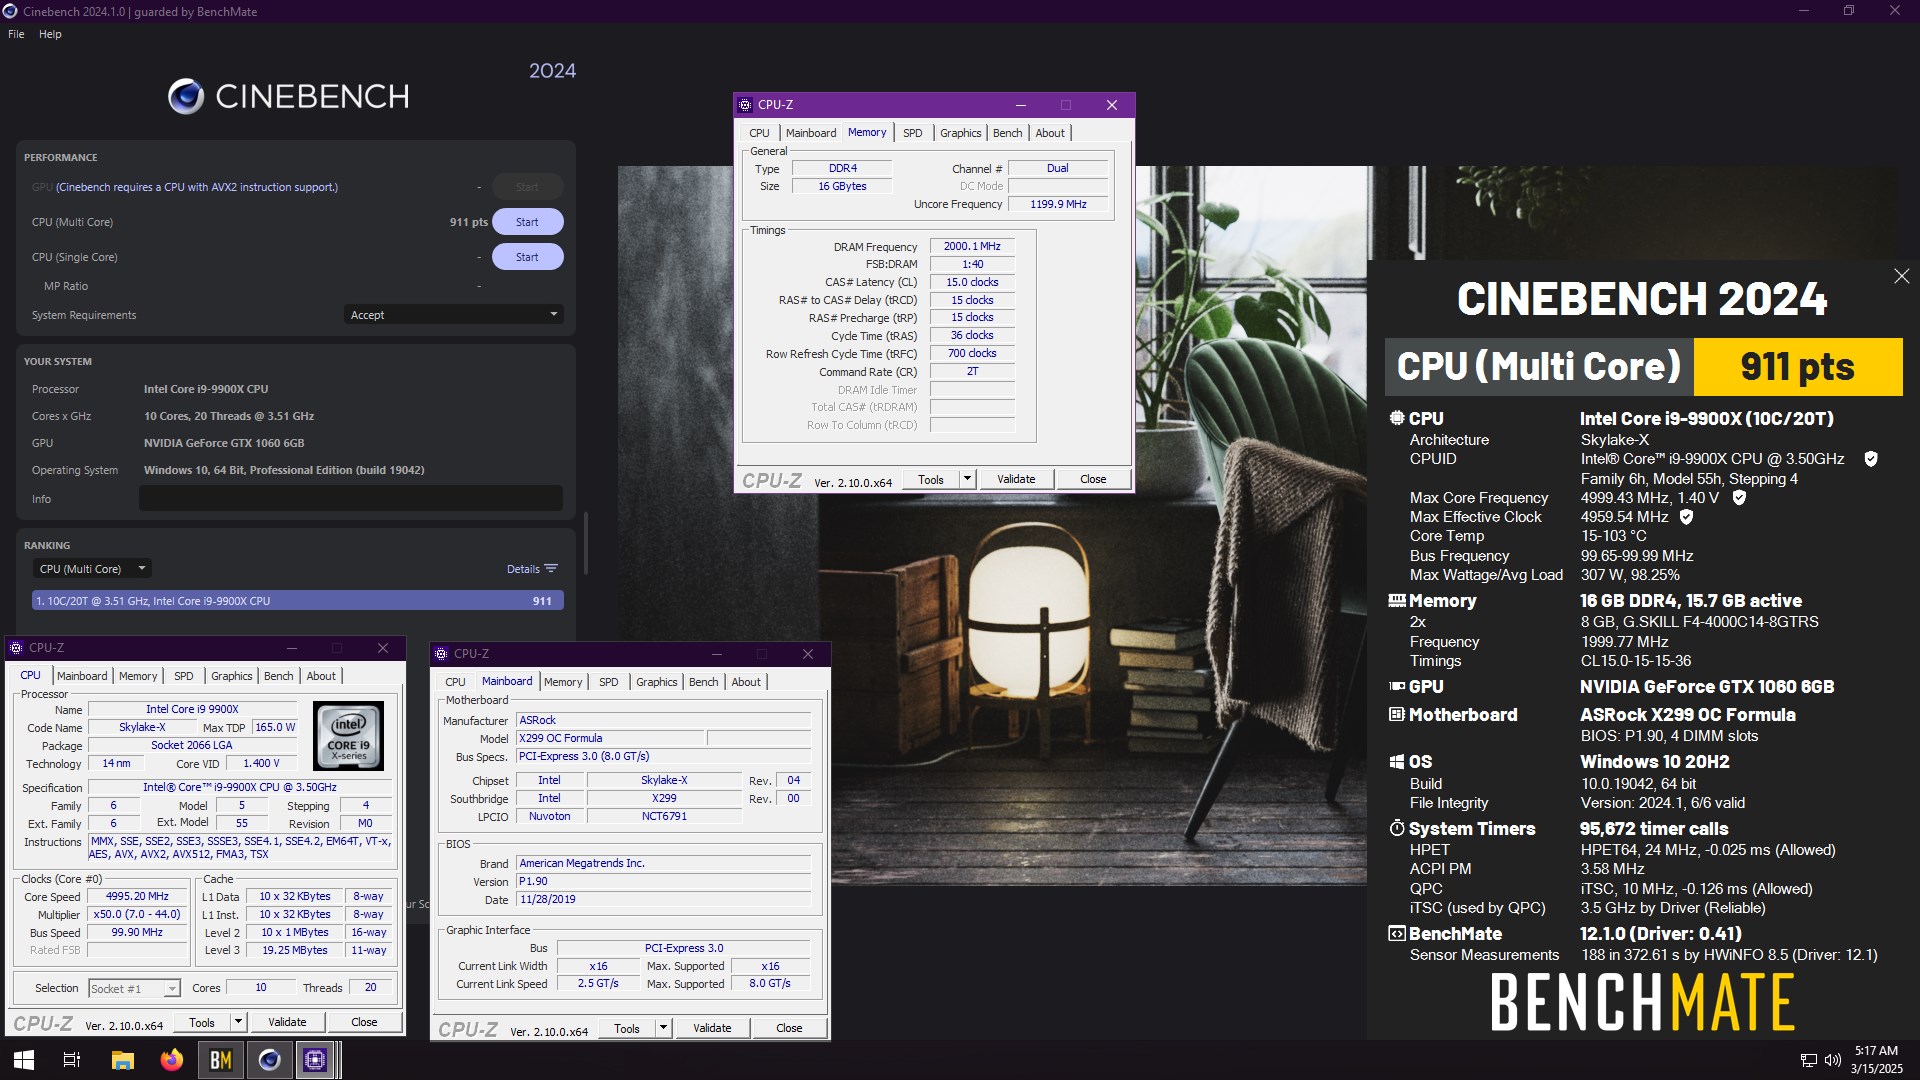Launch Firefox from the taskbar
Viewport: 1920px width, 1080px height.
[172, 1060]
